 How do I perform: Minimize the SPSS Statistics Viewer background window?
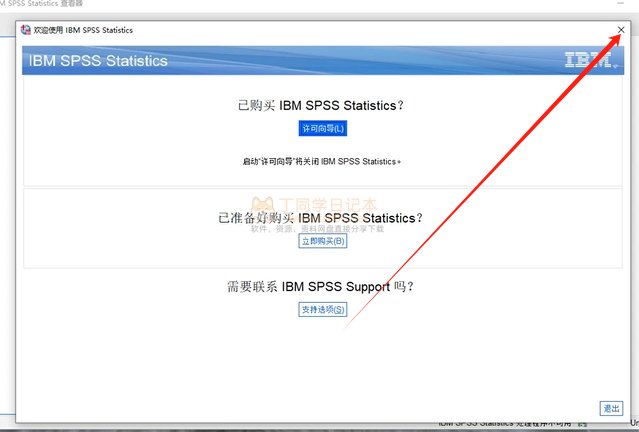(621, 3)
